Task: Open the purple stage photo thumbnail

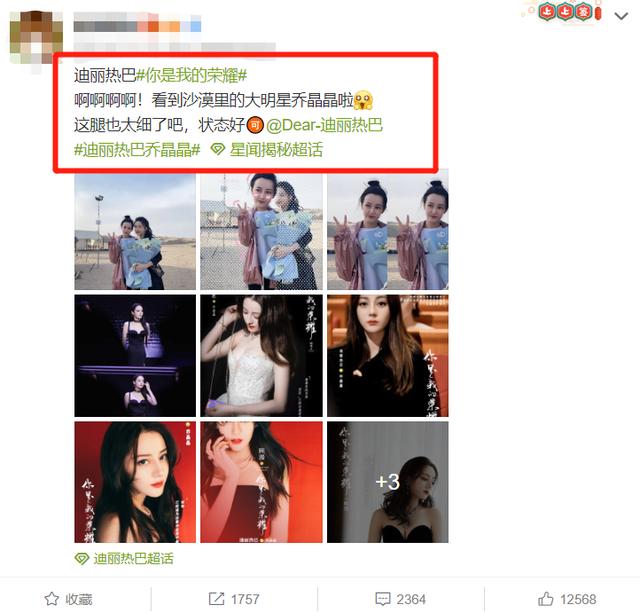Action: click(x=135, y=355)
